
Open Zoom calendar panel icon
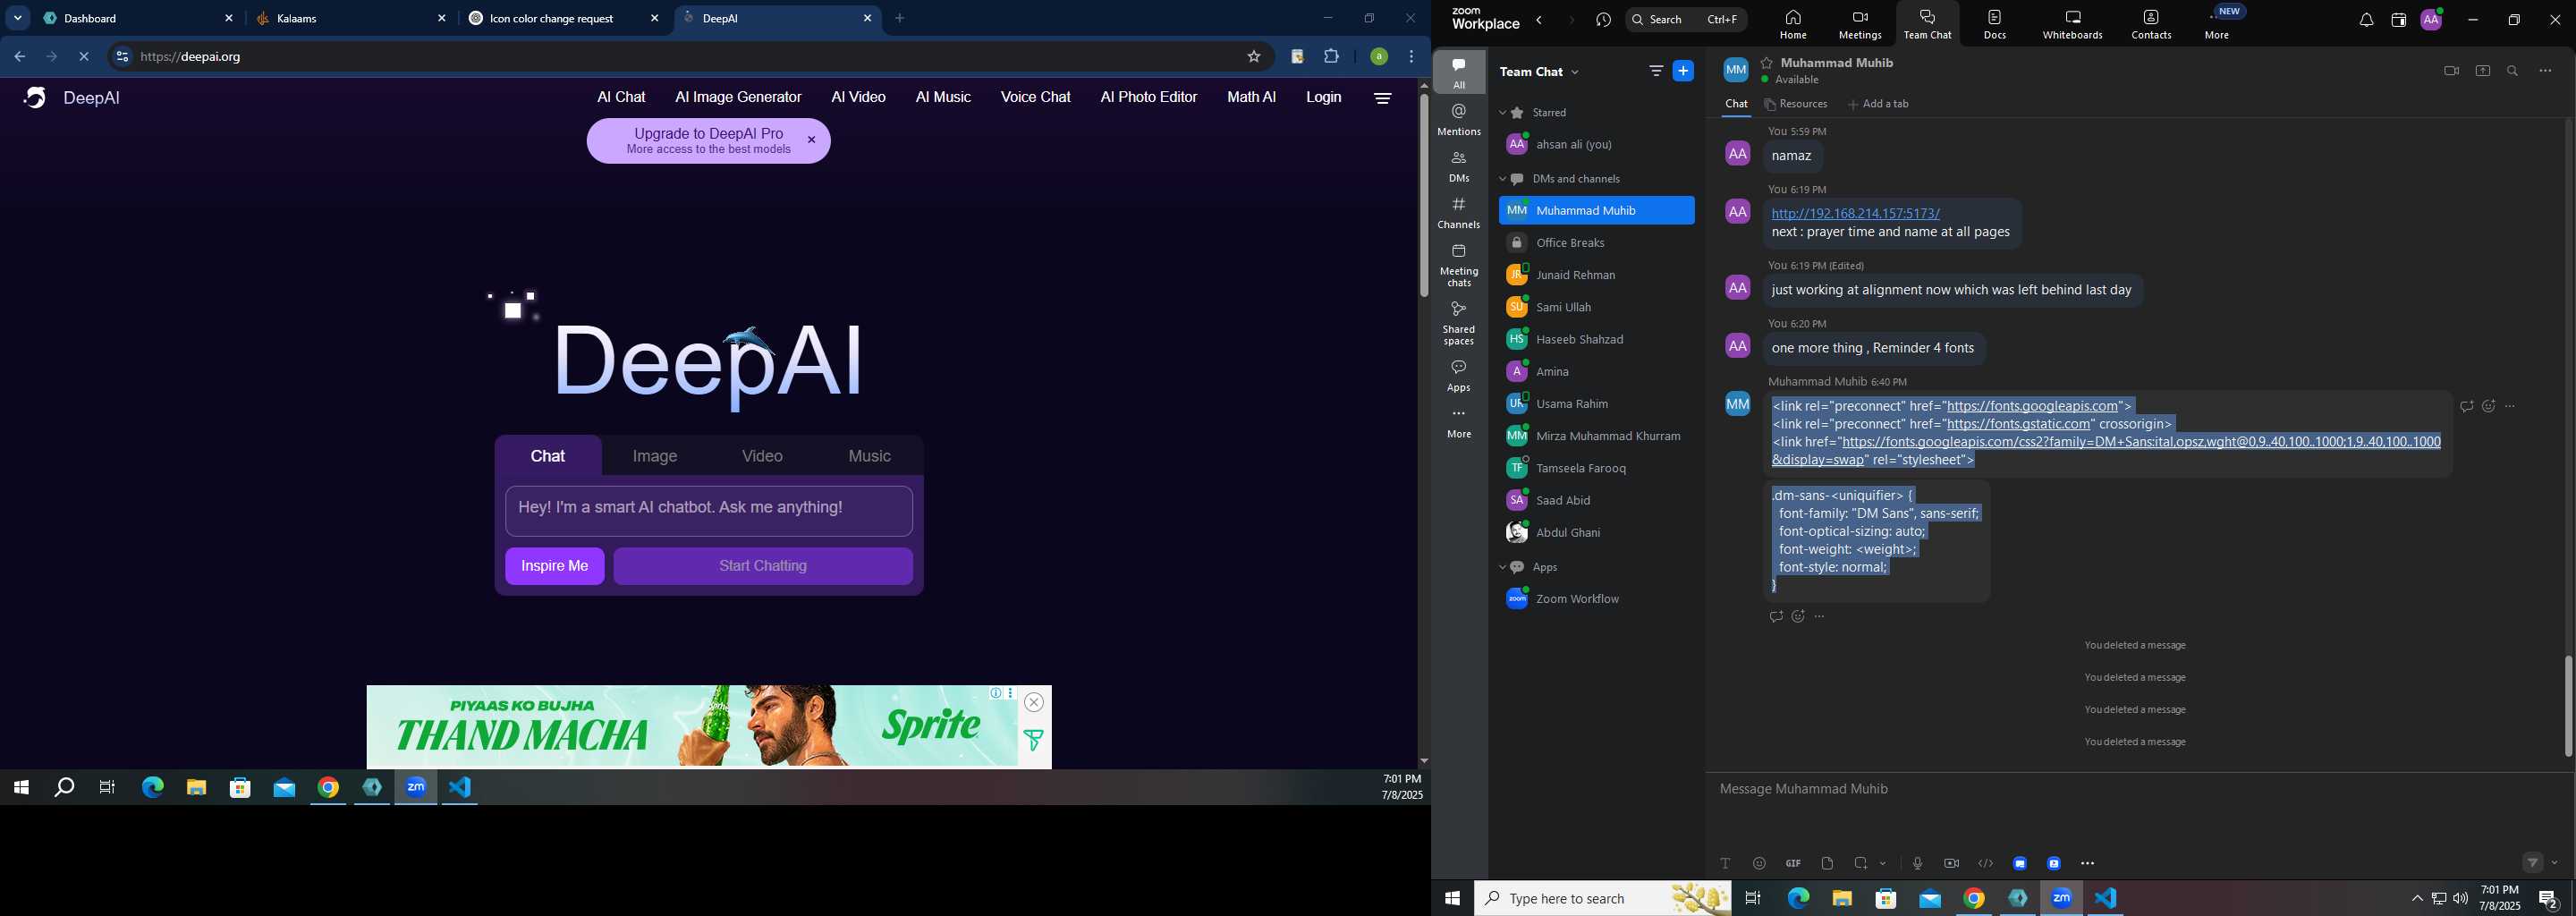tap(2398, 20)
